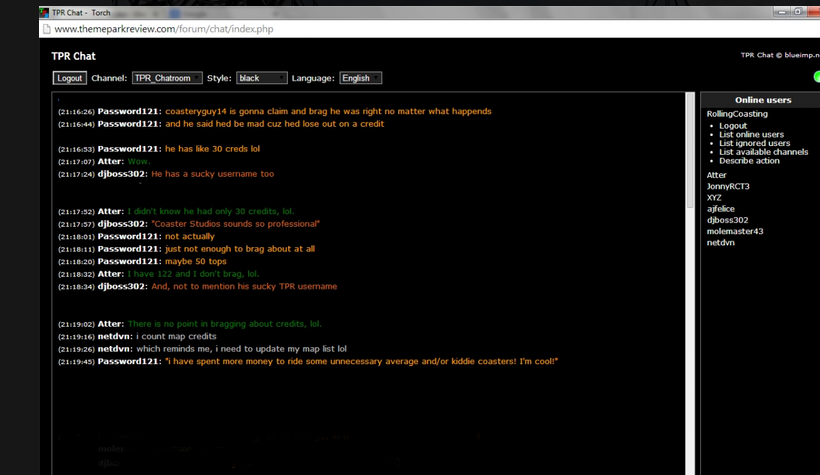
Task: Click molemaster43 in online users panel
Action: pos(735,231)
